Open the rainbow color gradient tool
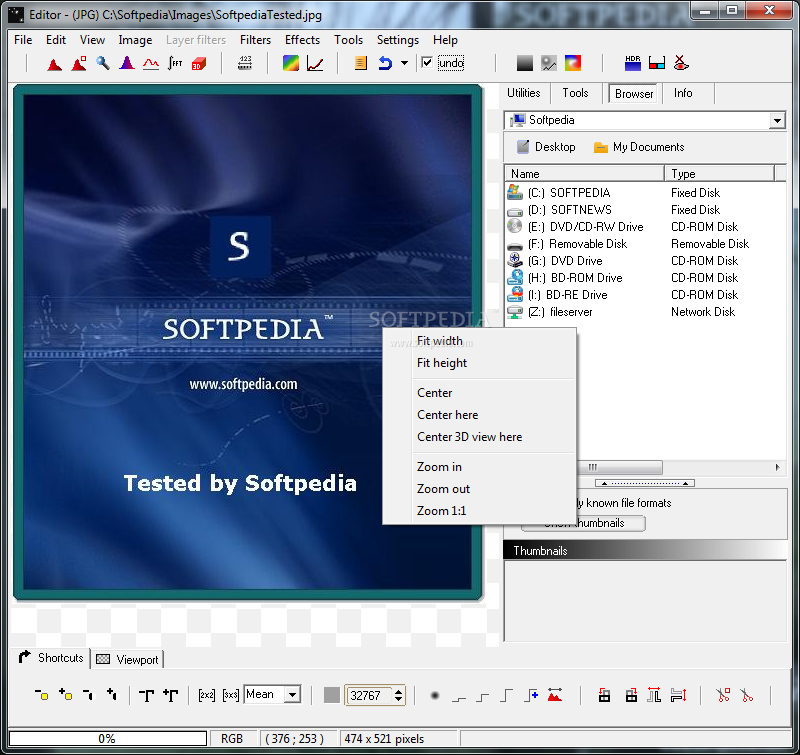This screenshot has width=800, height=755. click(x=291, y=64)
